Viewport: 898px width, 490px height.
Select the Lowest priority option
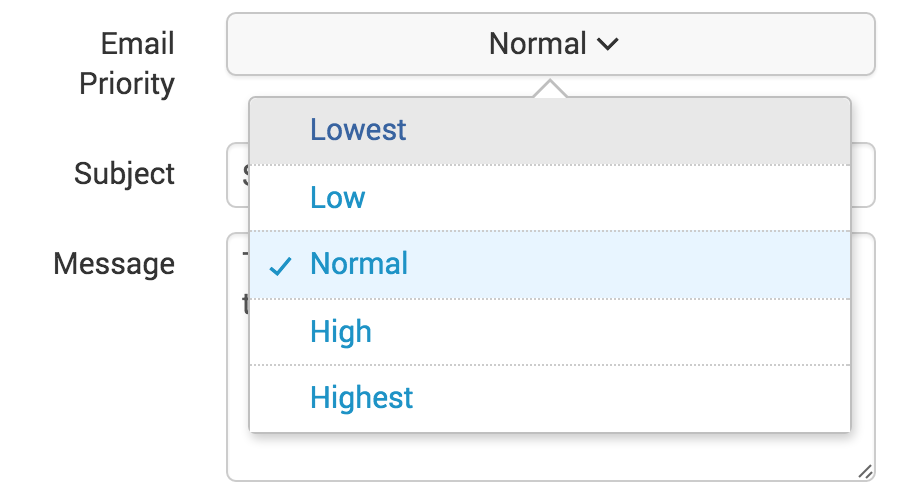550,131
